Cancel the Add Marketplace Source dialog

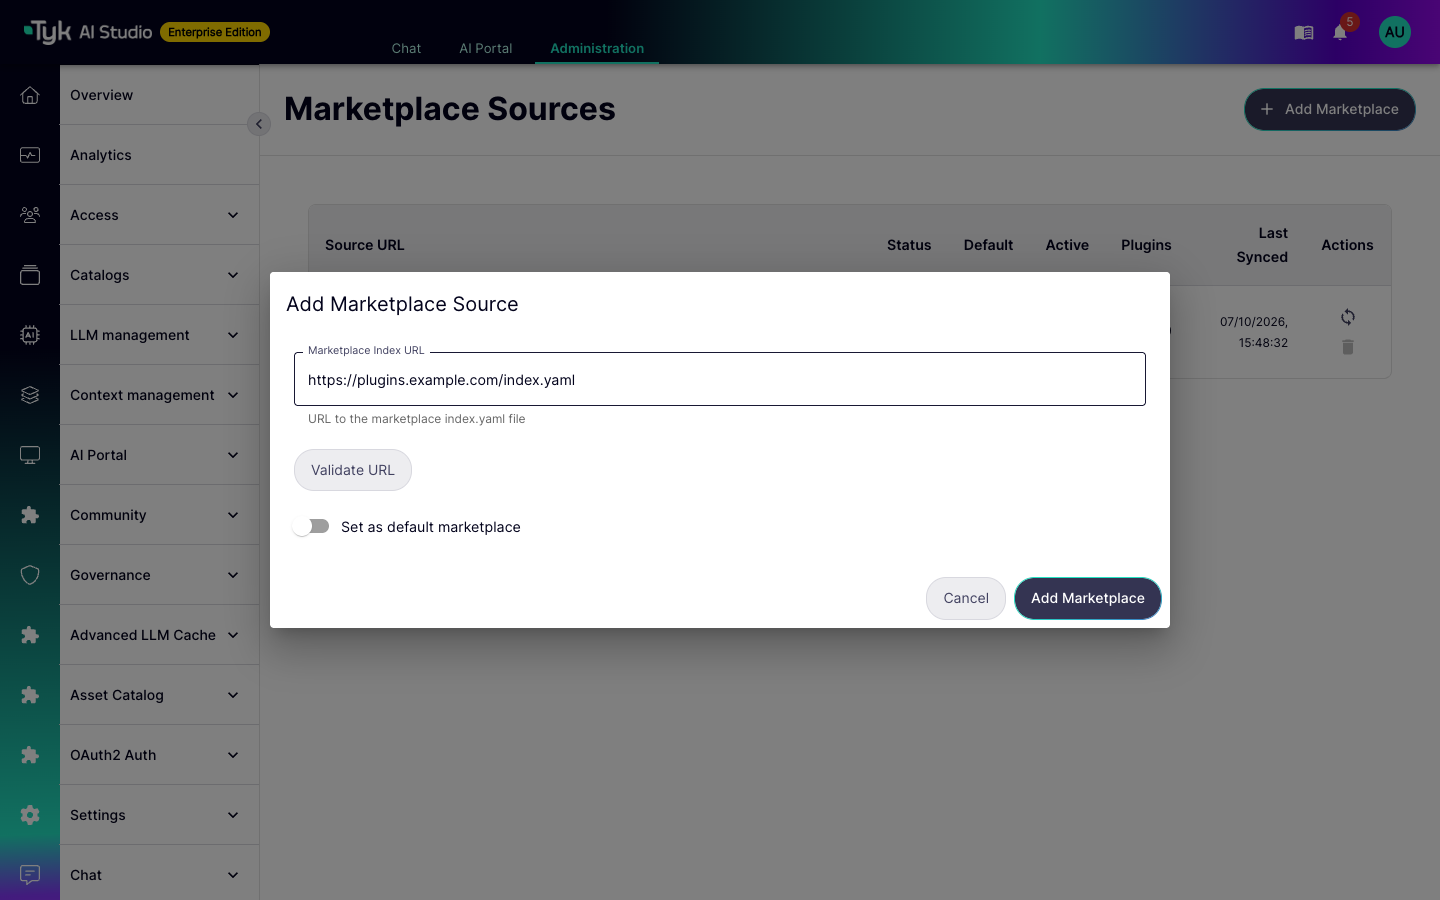point(966,598)
